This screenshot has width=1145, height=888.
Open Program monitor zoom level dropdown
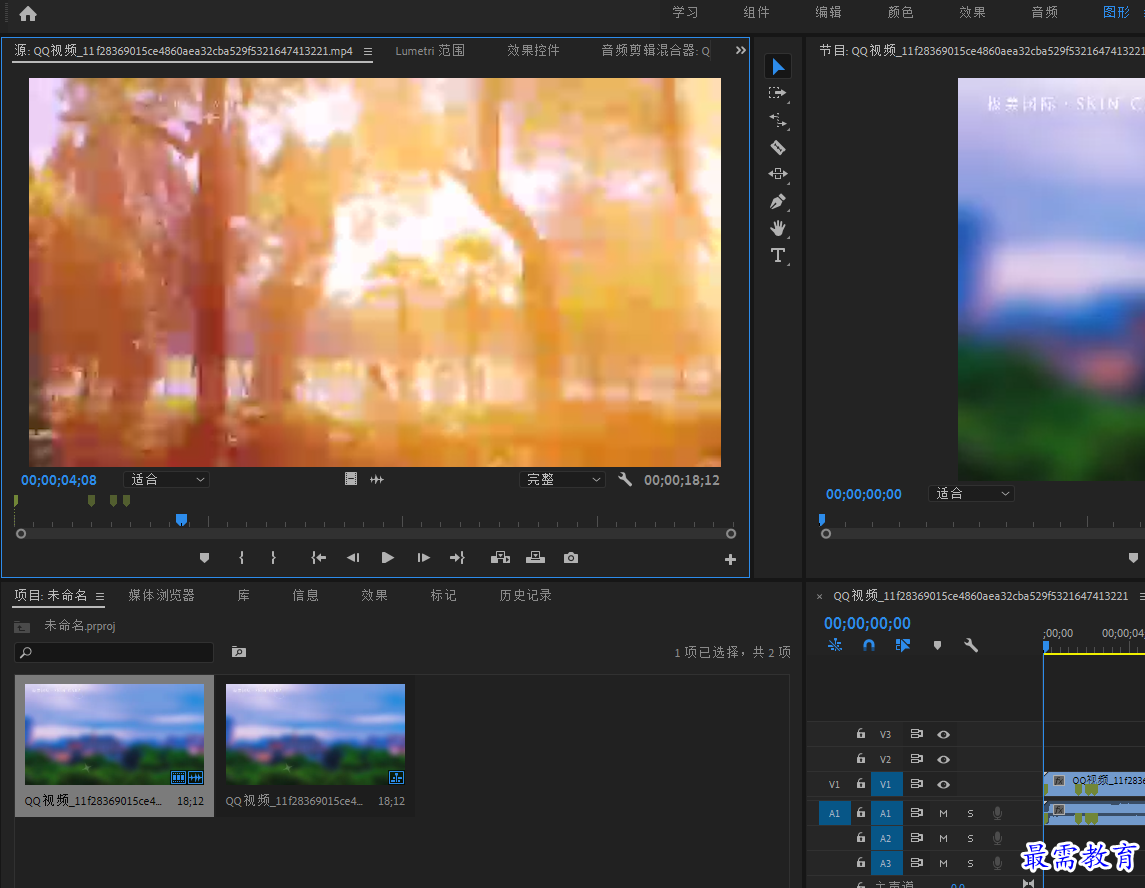coord(972,494)
